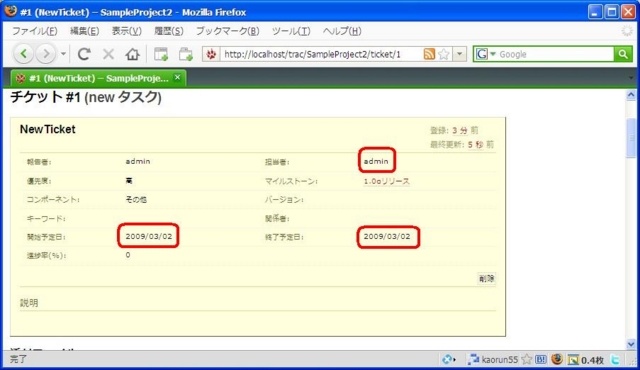Click the new tab toolbar icon

pos(161,54)
